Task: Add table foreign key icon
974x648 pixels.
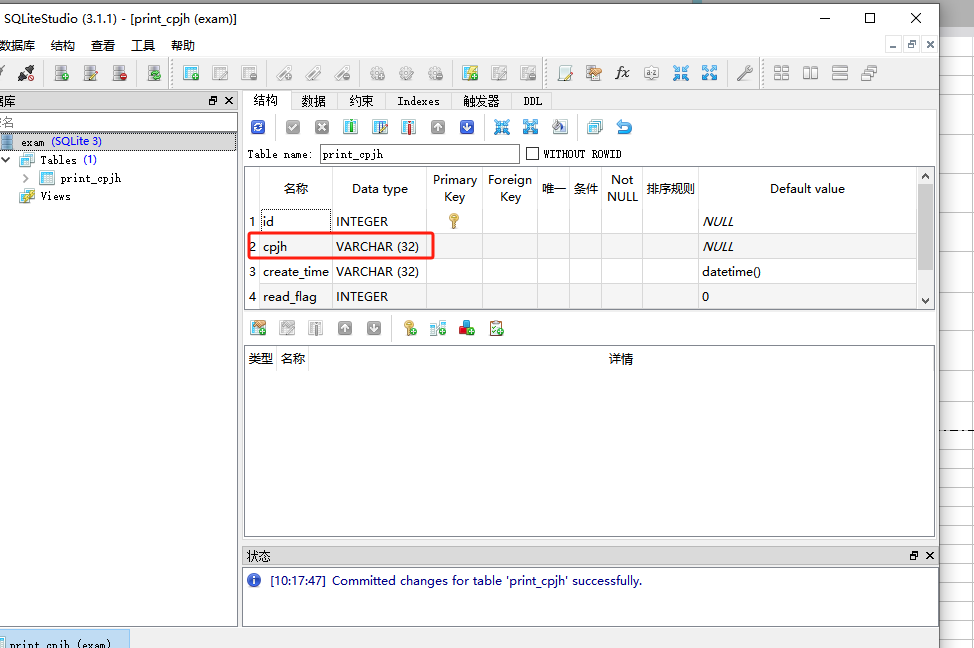Action: click(x=438, y=328)
